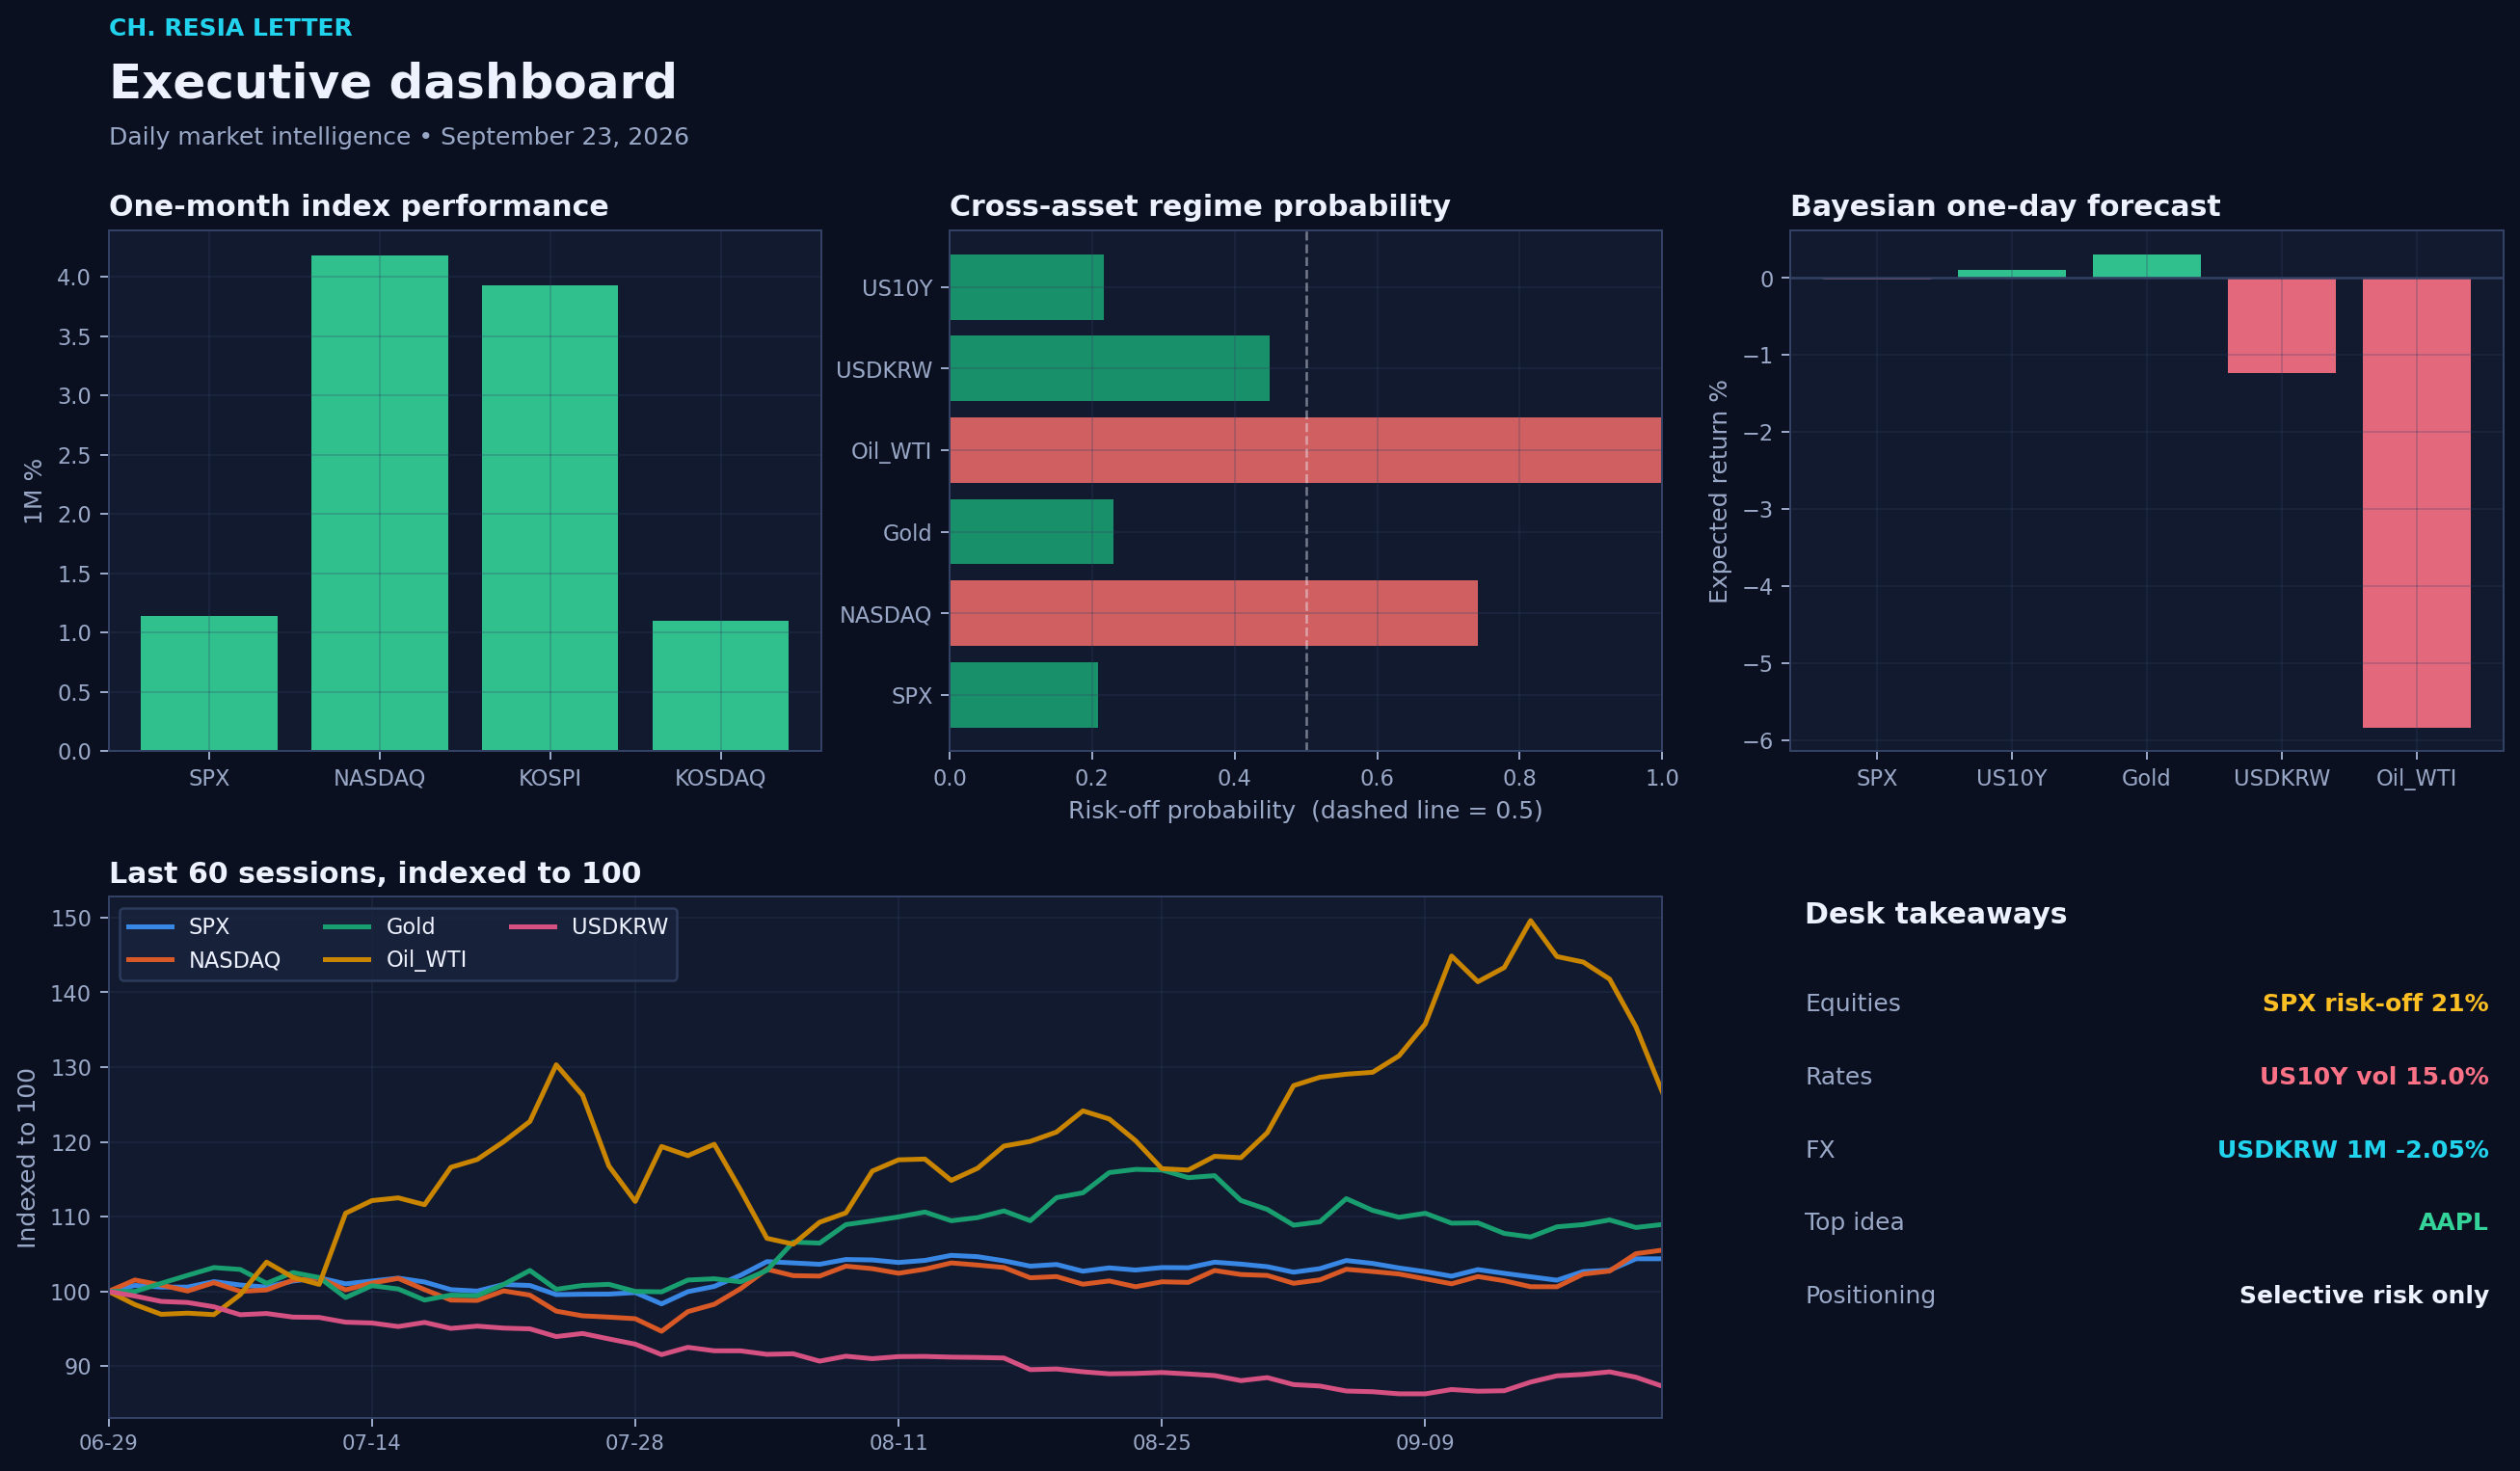This screenshot has width=2520, height=1471.
Task: Select the Oil_WTI risk-off probability bar
Action: [x=1305, y=450]
